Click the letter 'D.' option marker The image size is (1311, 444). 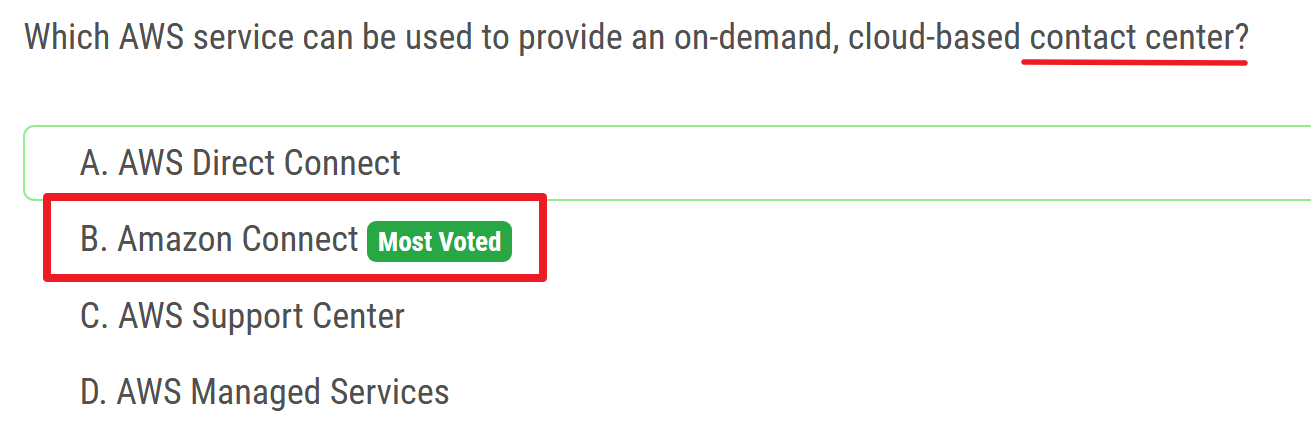click(x=94, y=392)
